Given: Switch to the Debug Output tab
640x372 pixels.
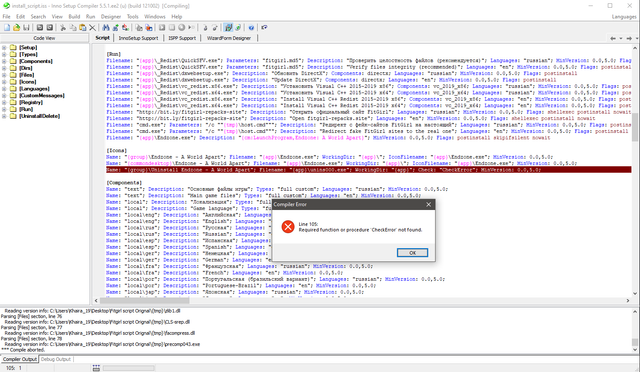Looking at the screenshot, I should coord(56,359).
